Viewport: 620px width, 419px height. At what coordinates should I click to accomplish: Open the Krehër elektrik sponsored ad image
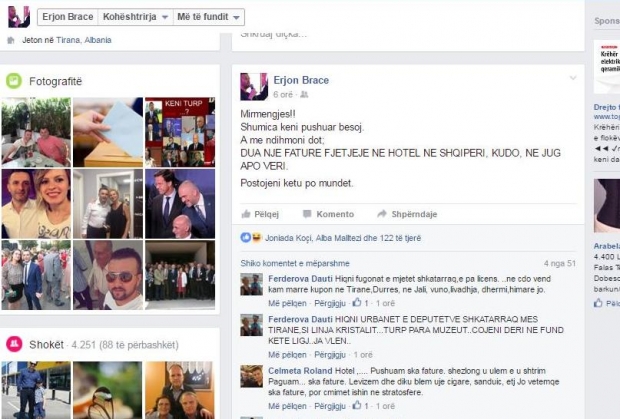point(607,66)
